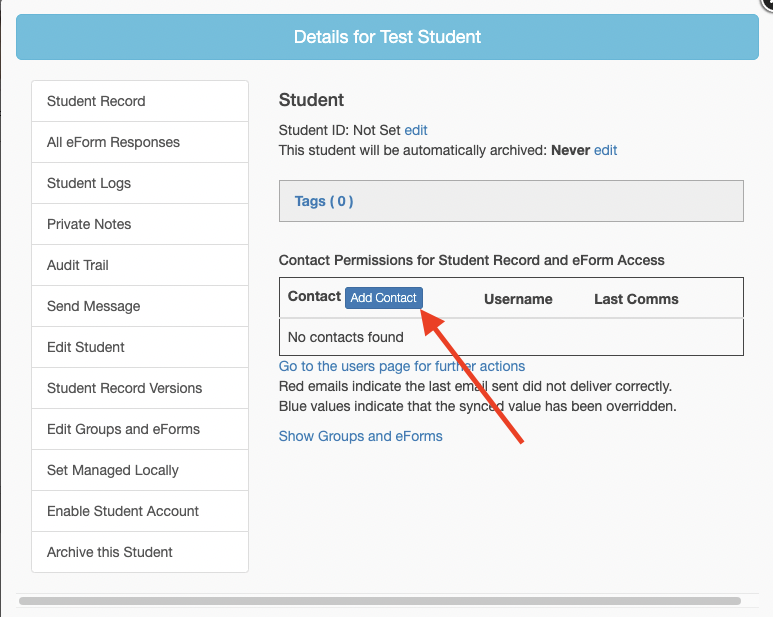Close the dialog using top-right icon
Image resolution: width=773 pixels, height=617 pixels.
coord(766,4)
